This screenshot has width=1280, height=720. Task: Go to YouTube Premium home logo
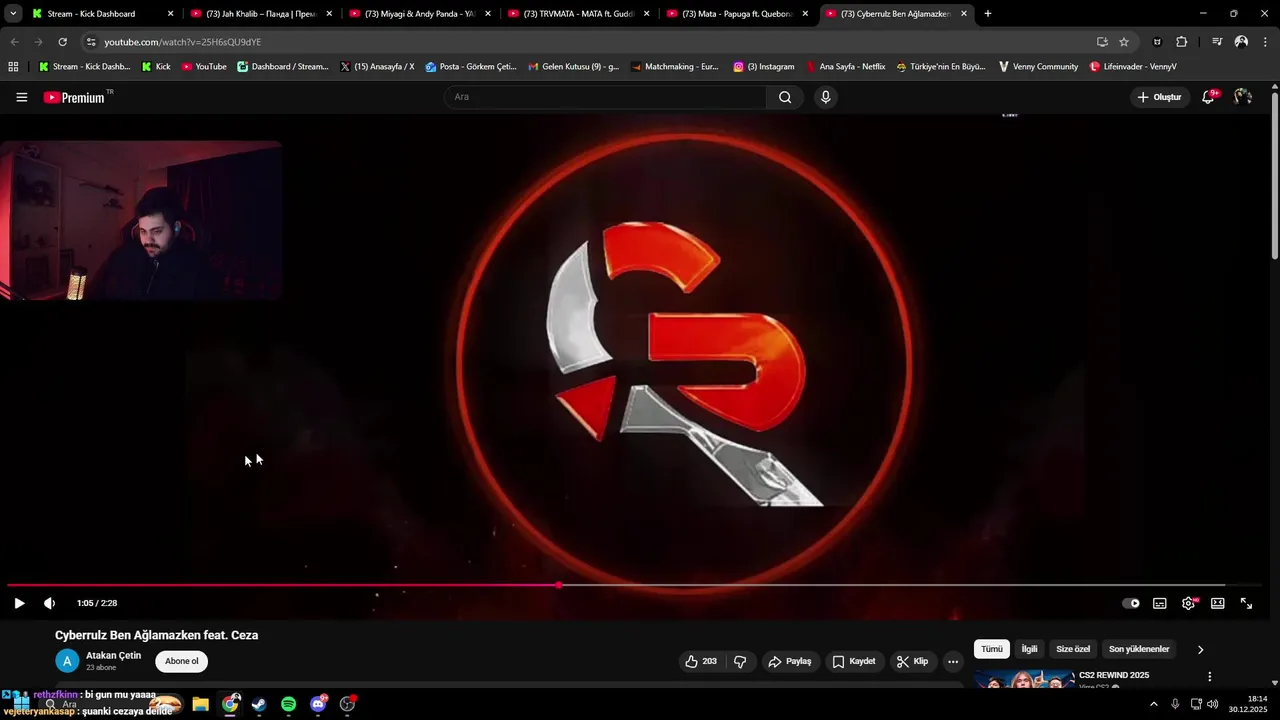pyautogui.click(x=74, y=97)
